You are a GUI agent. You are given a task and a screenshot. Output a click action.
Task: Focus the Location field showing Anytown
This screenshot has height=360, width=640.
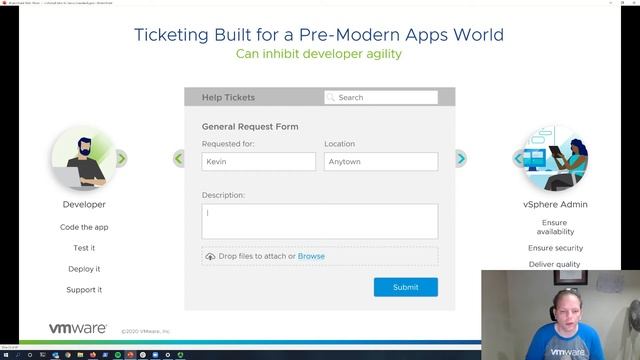381,162
